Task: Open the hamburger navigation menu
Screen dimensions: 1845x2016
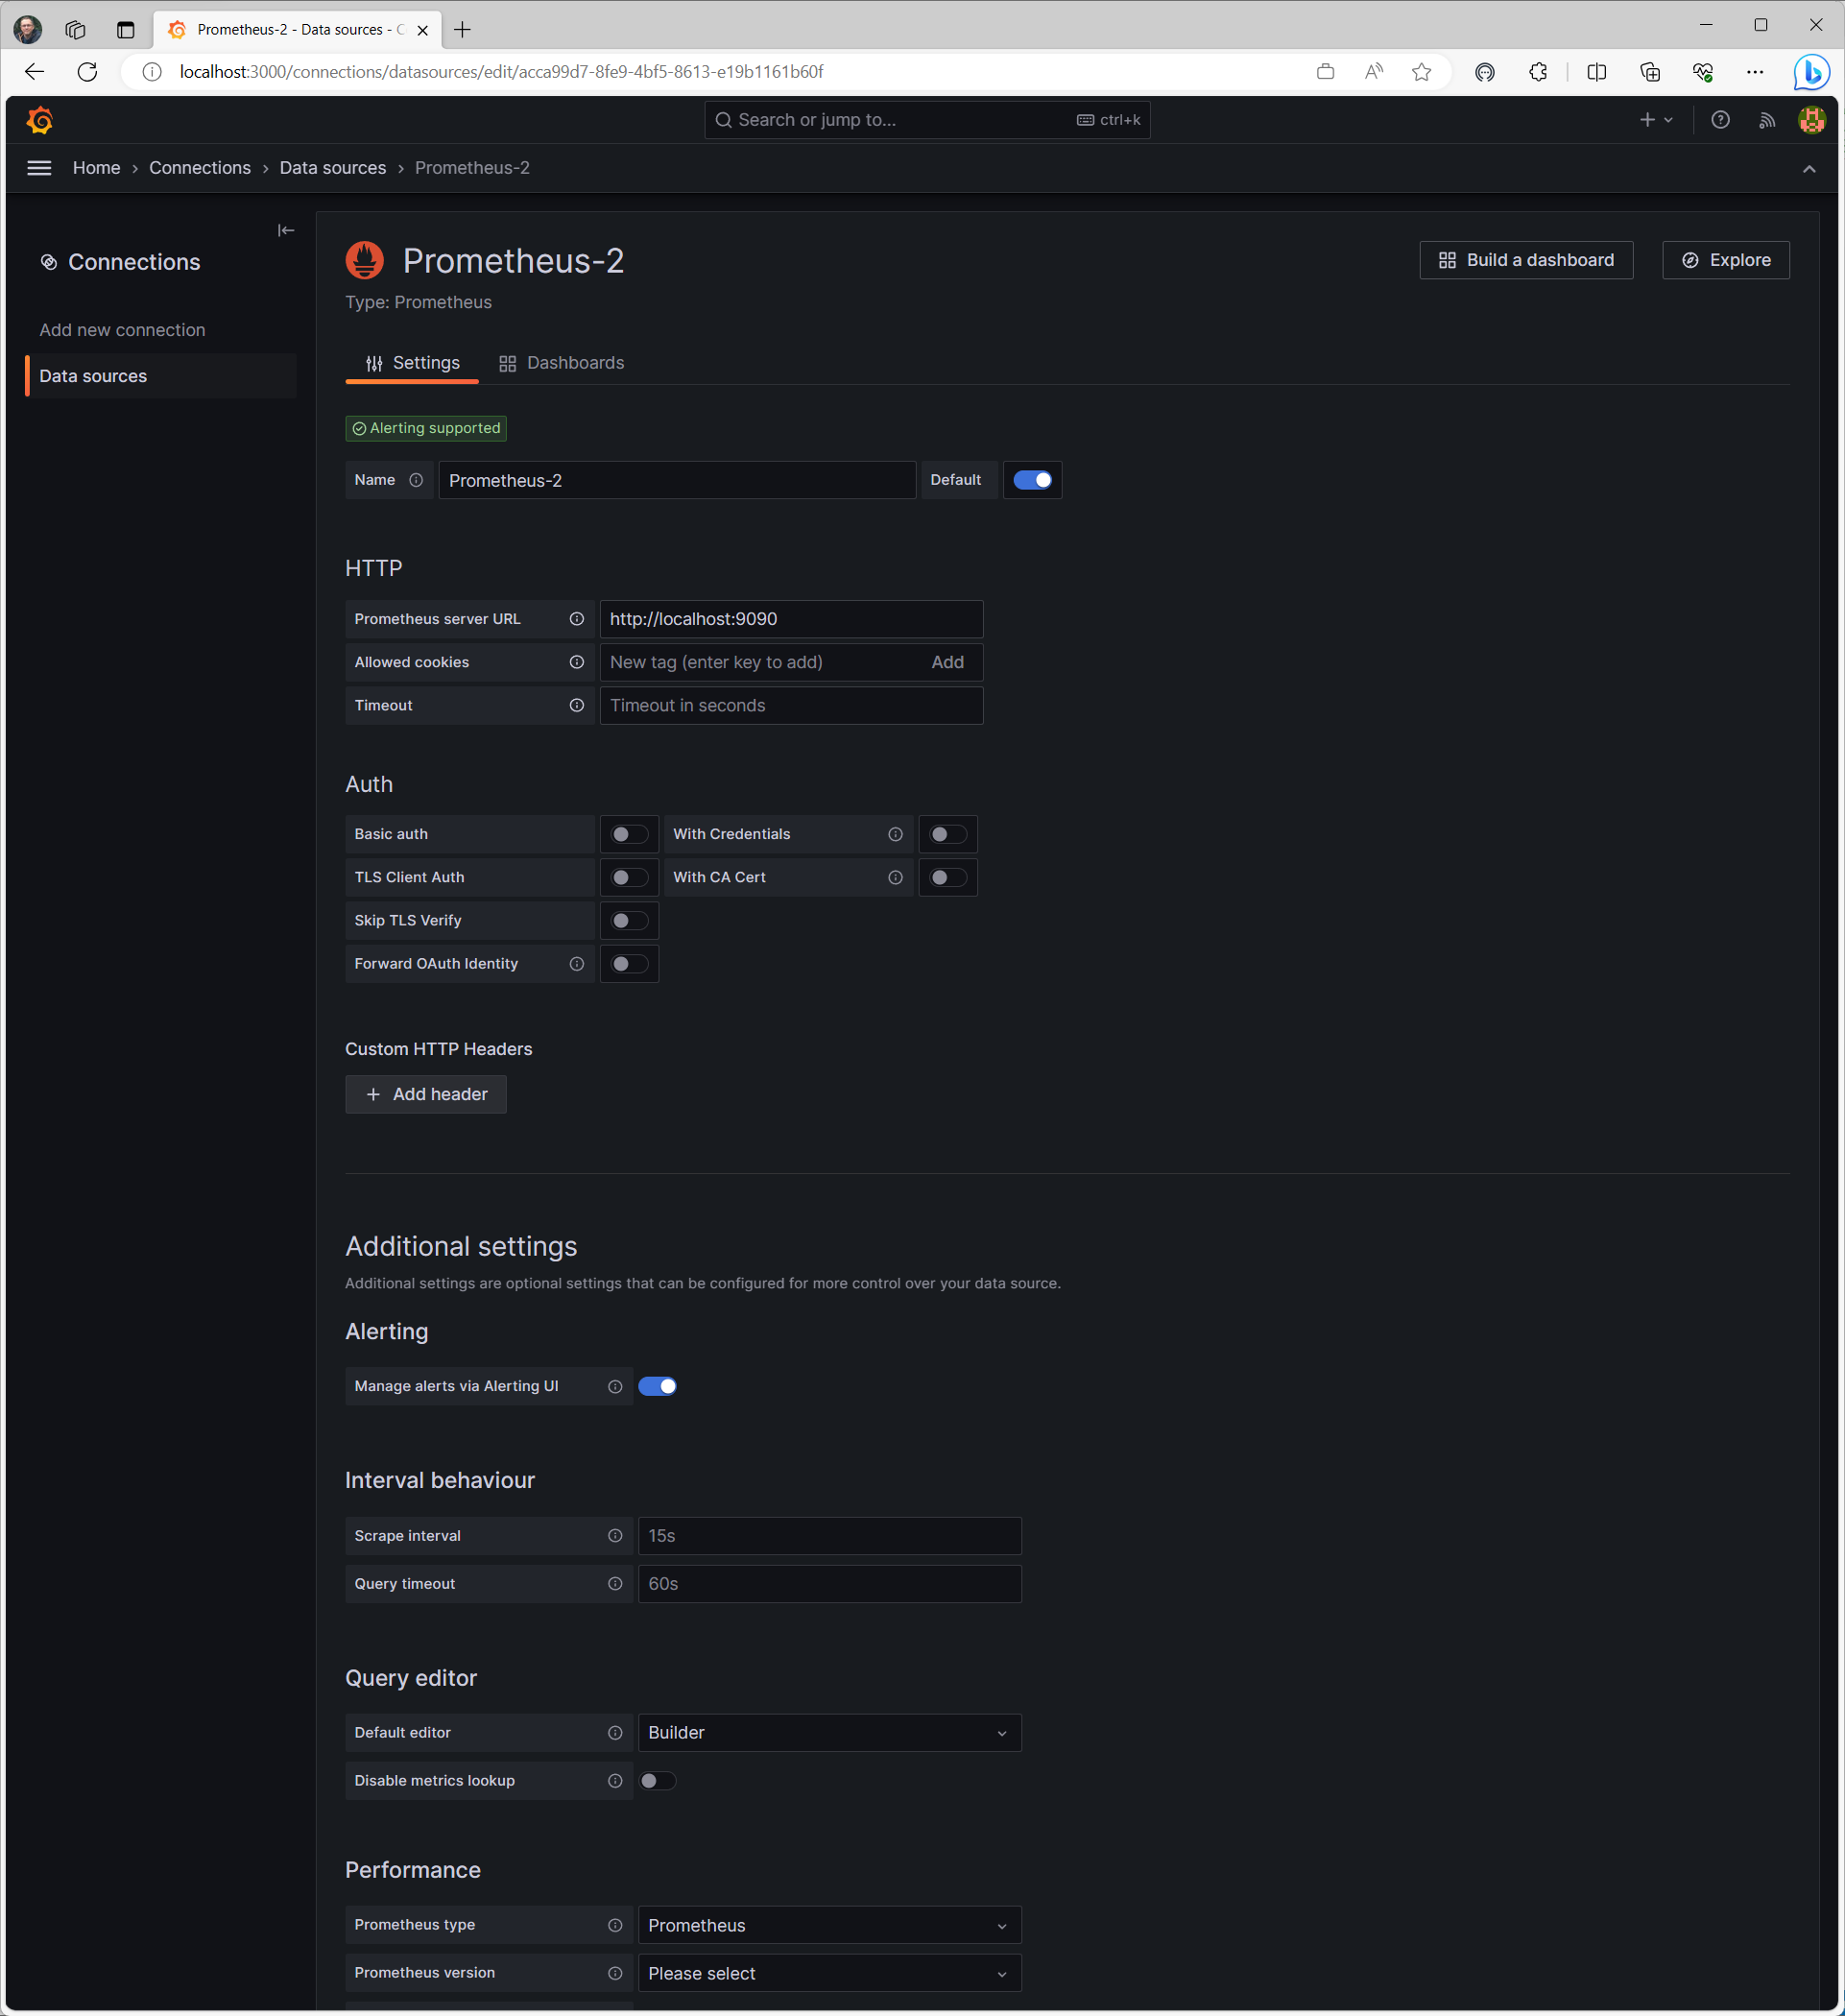Action: point(39,168)
